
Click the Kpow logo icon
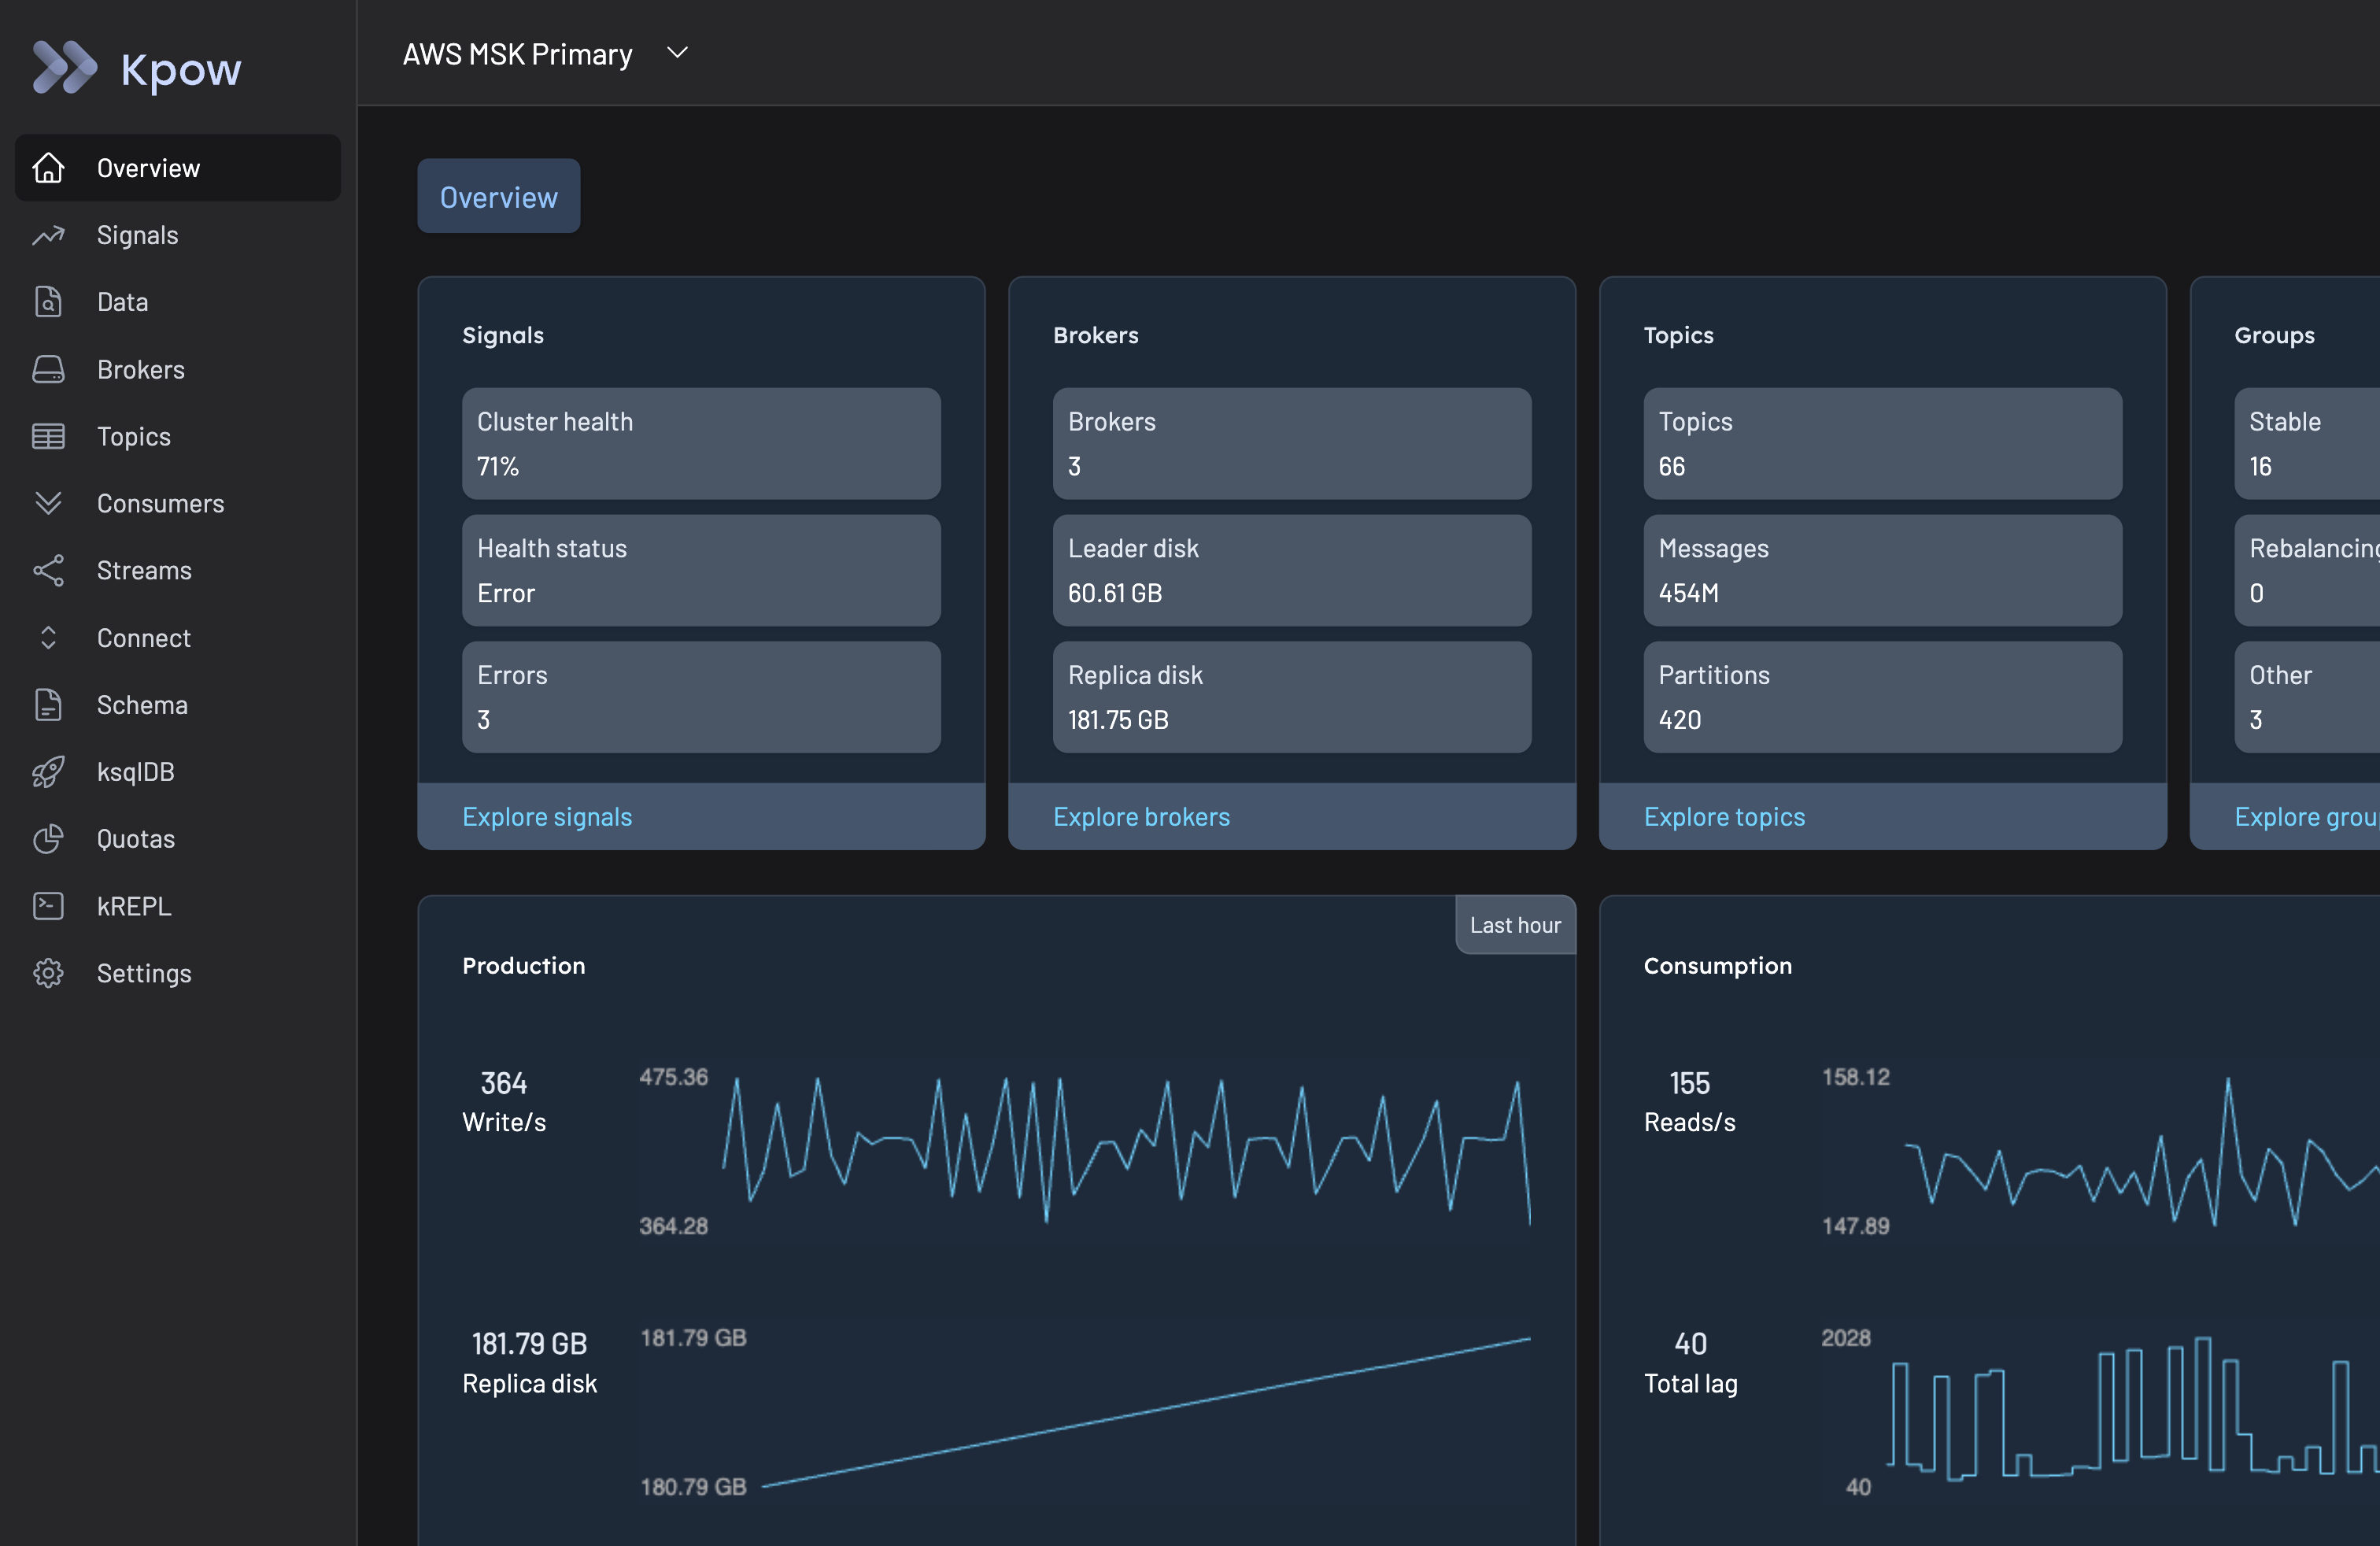(65, 68)
